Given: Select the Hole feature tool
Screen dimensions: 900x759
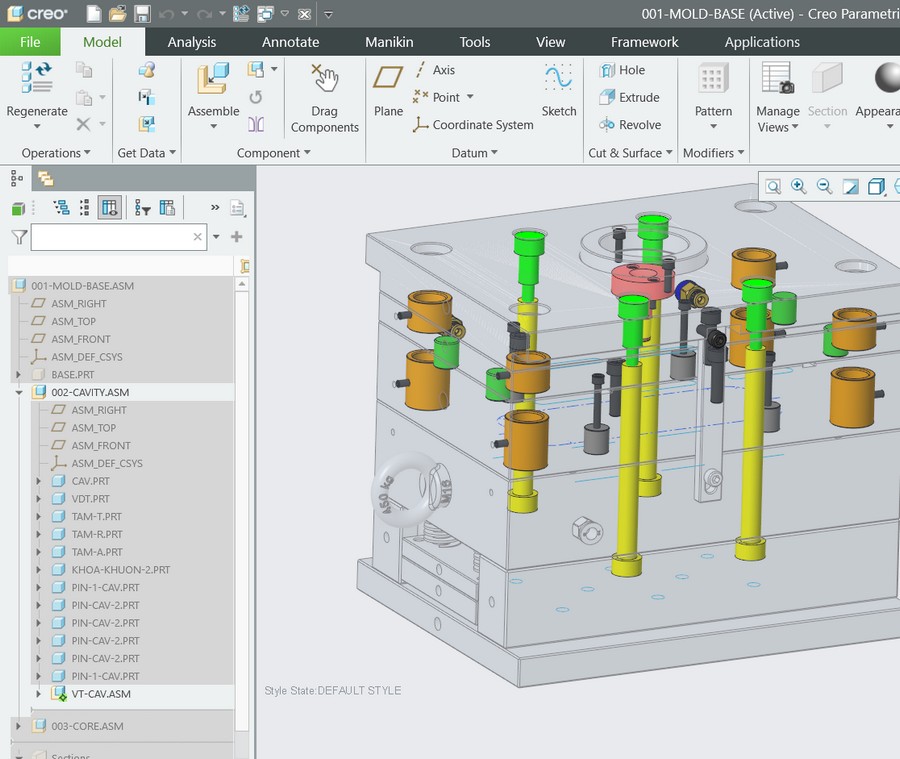Looking at the screenshot, I should point(622,70).
